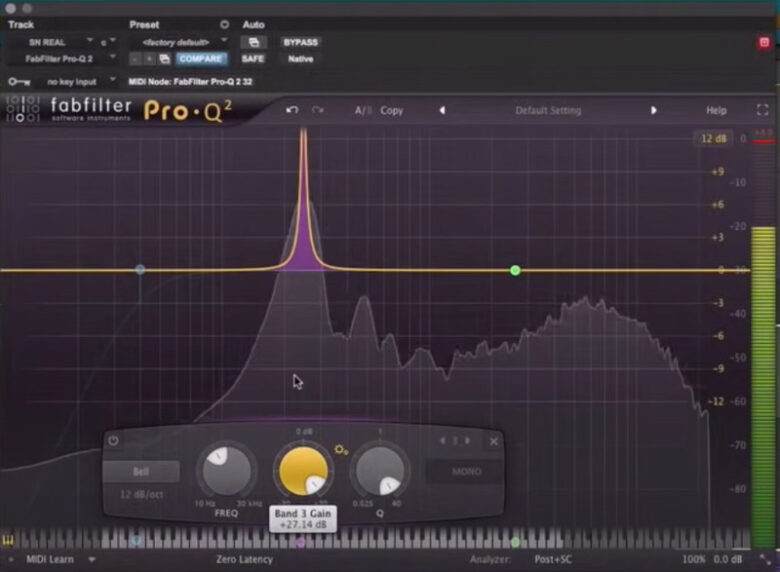This screenshot has width=780, height=572.
Task: Open the Analyzer Post+SC settings
Action: point(553,560)
